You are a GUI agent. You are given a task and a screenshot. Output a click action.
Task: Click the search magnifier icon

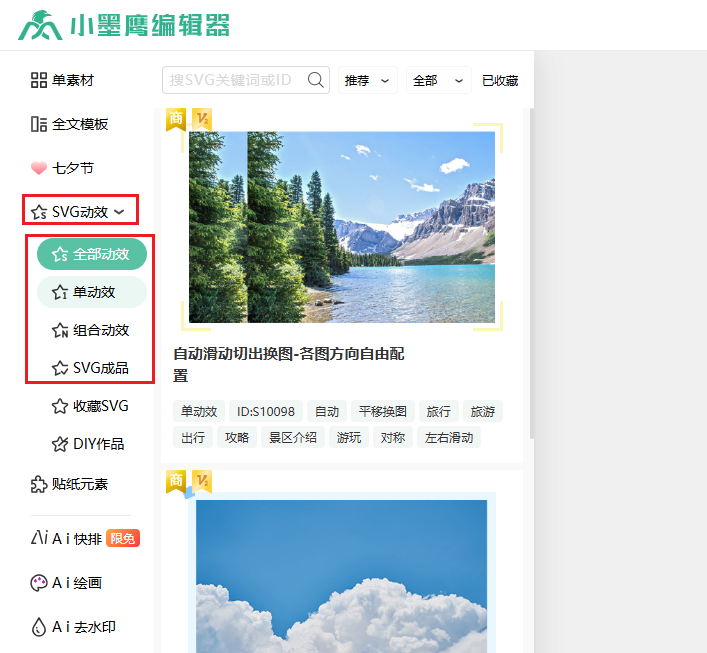click(x=316, y=81)
